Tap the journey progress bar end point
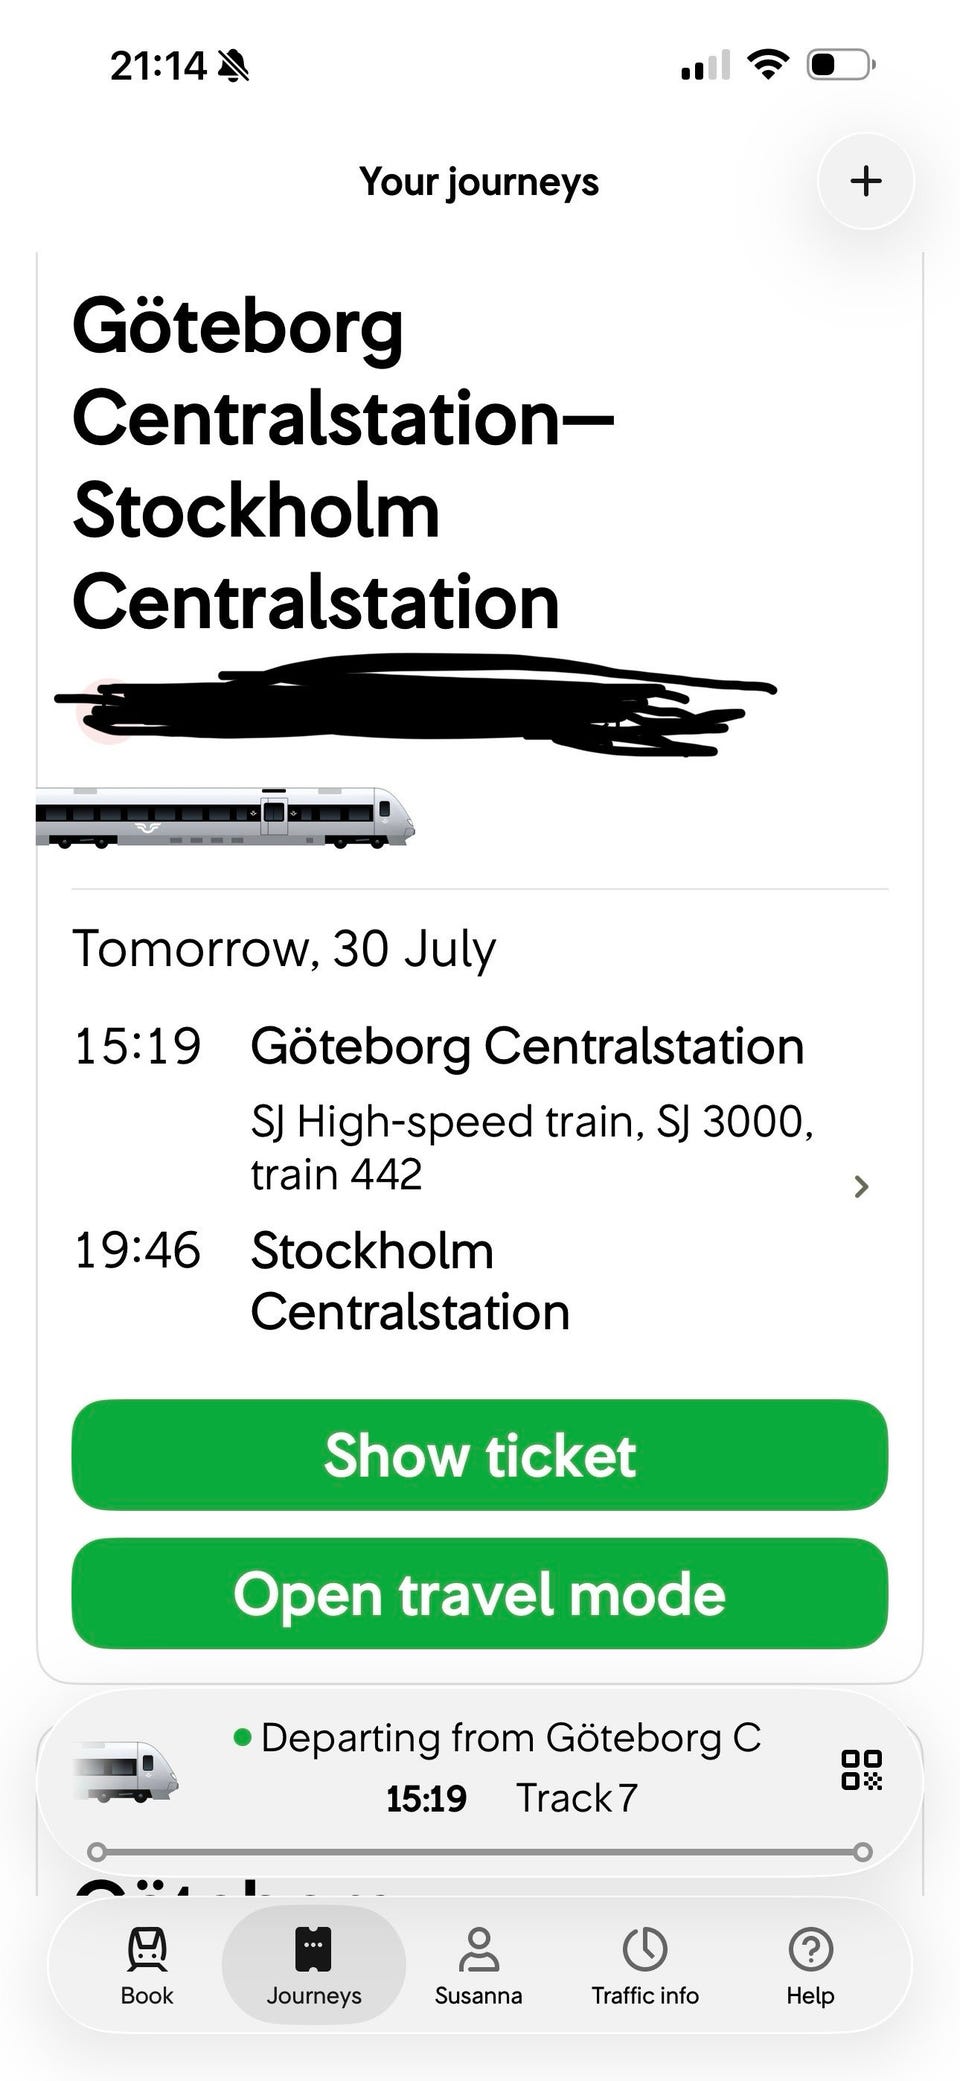The width and height of the screenshot is (960, 2081). click(863, 1852)
